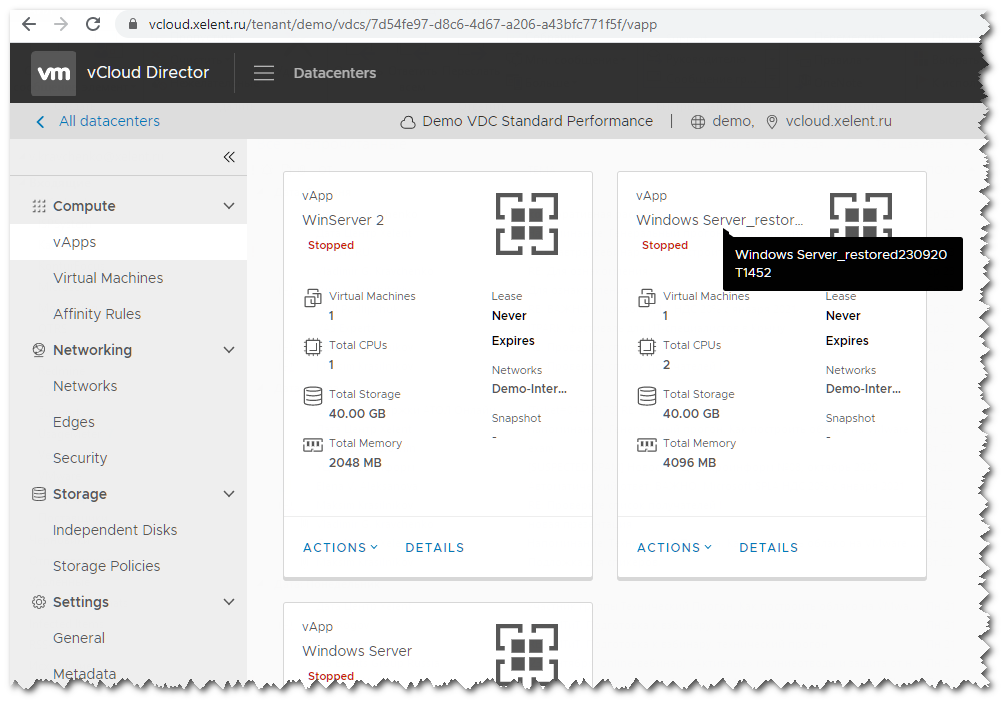Click the Windows Server_restor... vApp name
This screenshot has height=706, width=1007.
[x=719, y=220]
